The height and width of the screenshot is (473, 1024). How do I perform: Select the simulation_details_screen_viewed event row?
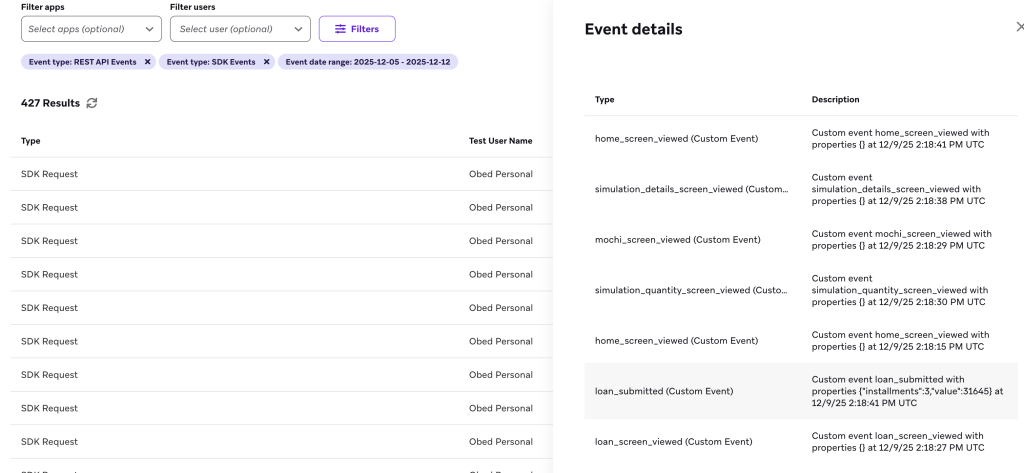tap(692, 189)
